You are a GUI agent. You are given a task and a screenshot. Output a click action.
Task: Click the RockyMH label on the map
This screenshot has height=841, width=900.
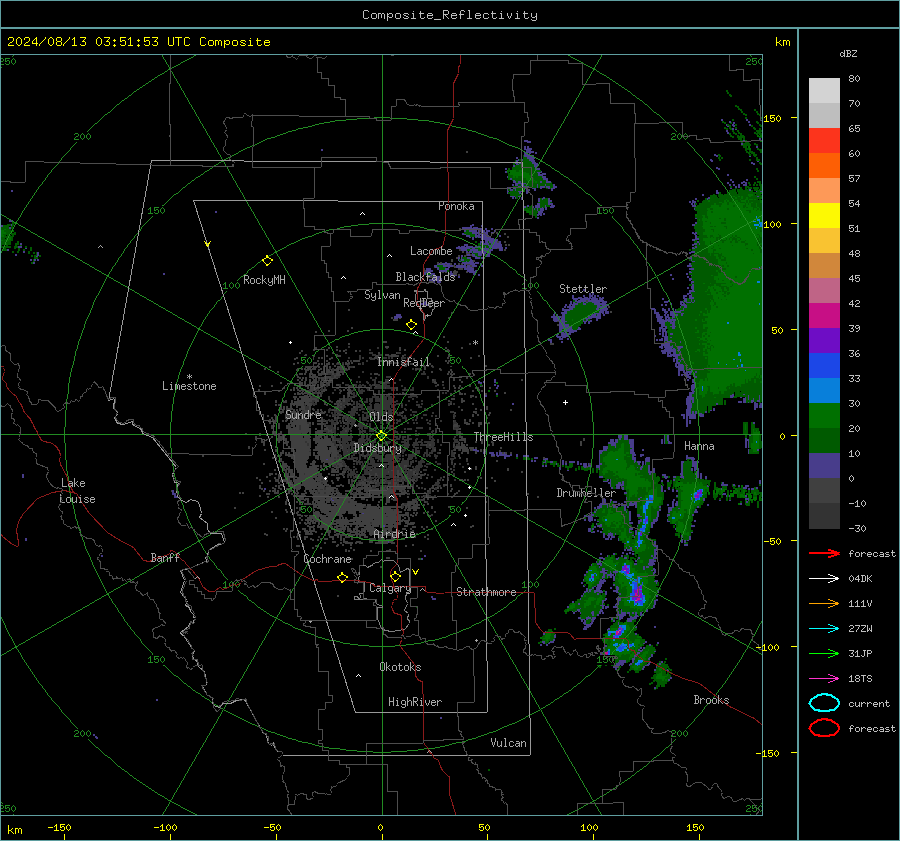coord(264,280)
